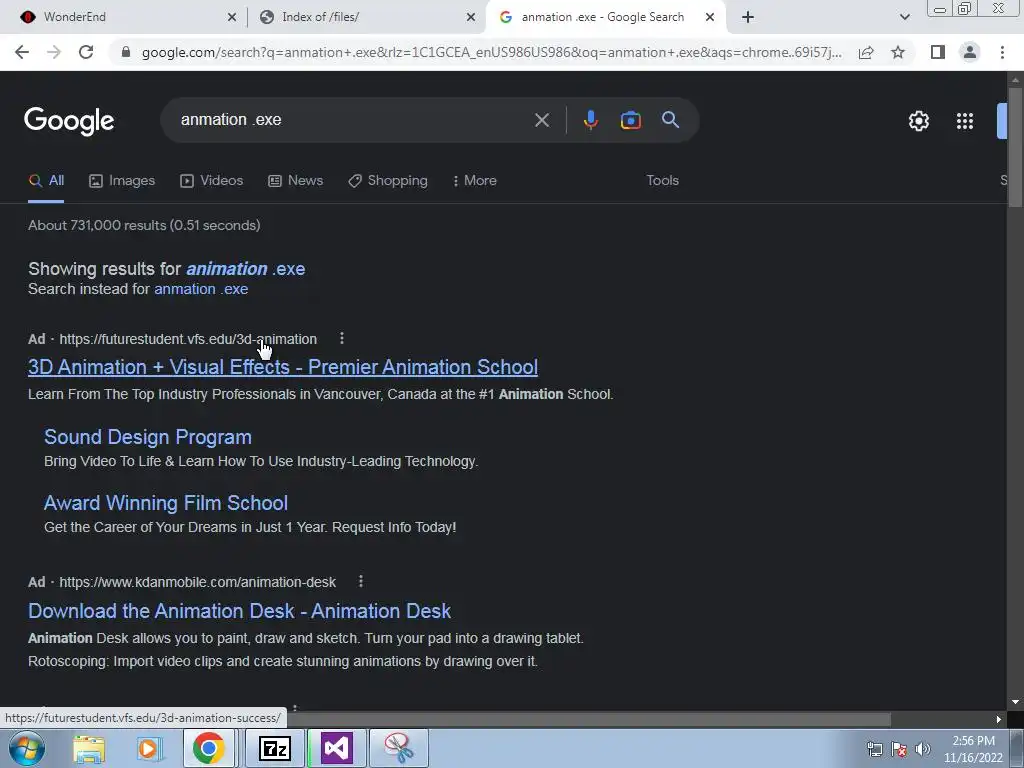Start voice search with microphone

pos(590,120)
